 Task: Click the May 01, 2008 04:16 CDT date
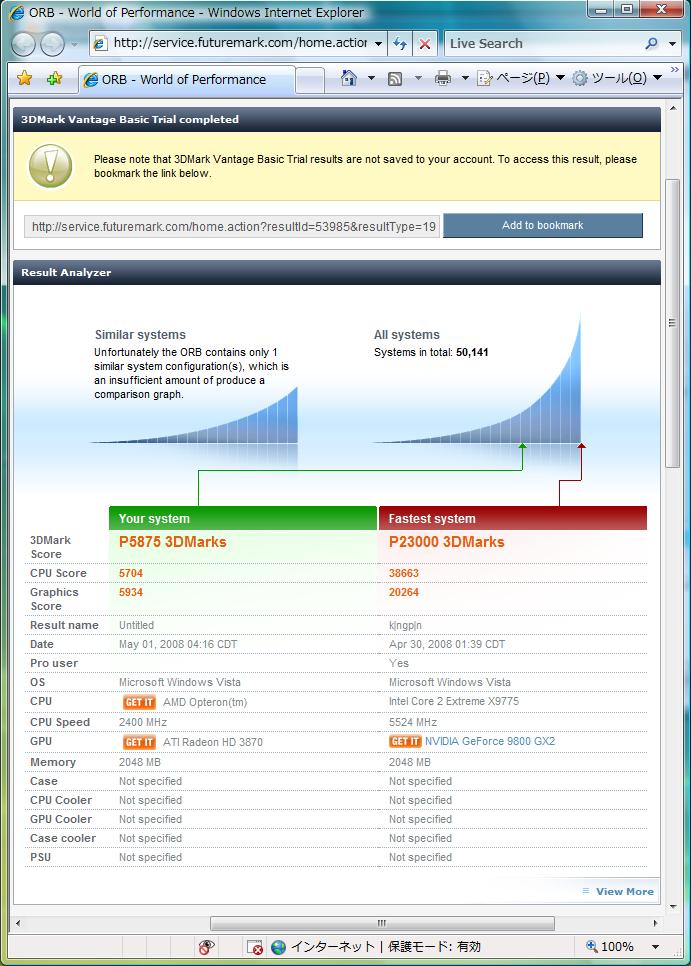coord(178,644)
